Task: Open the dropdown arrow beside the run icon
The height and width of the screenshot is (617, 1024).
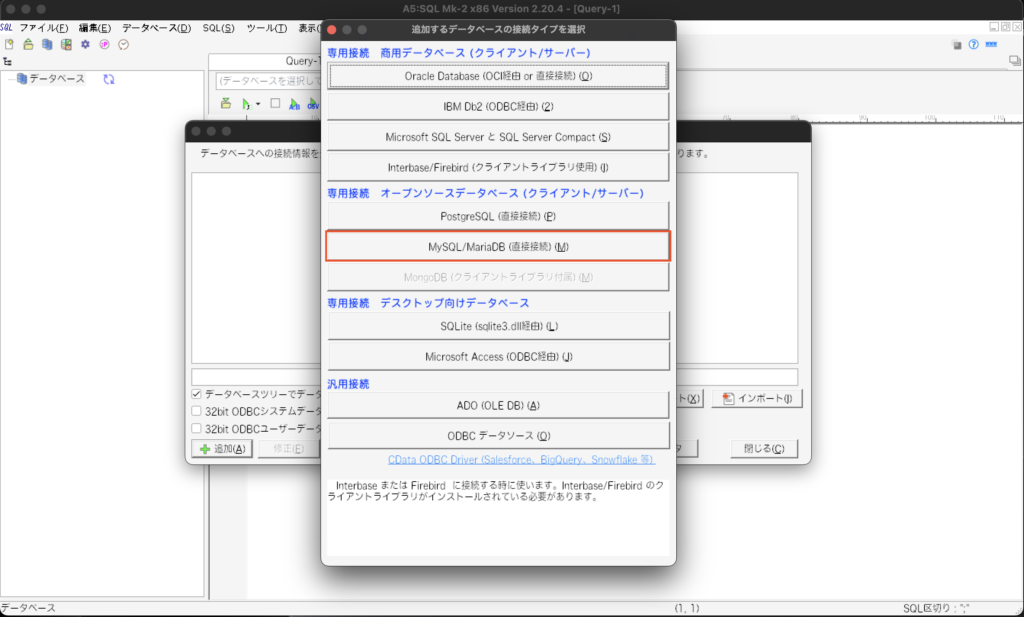Action: tap(257, 104)
